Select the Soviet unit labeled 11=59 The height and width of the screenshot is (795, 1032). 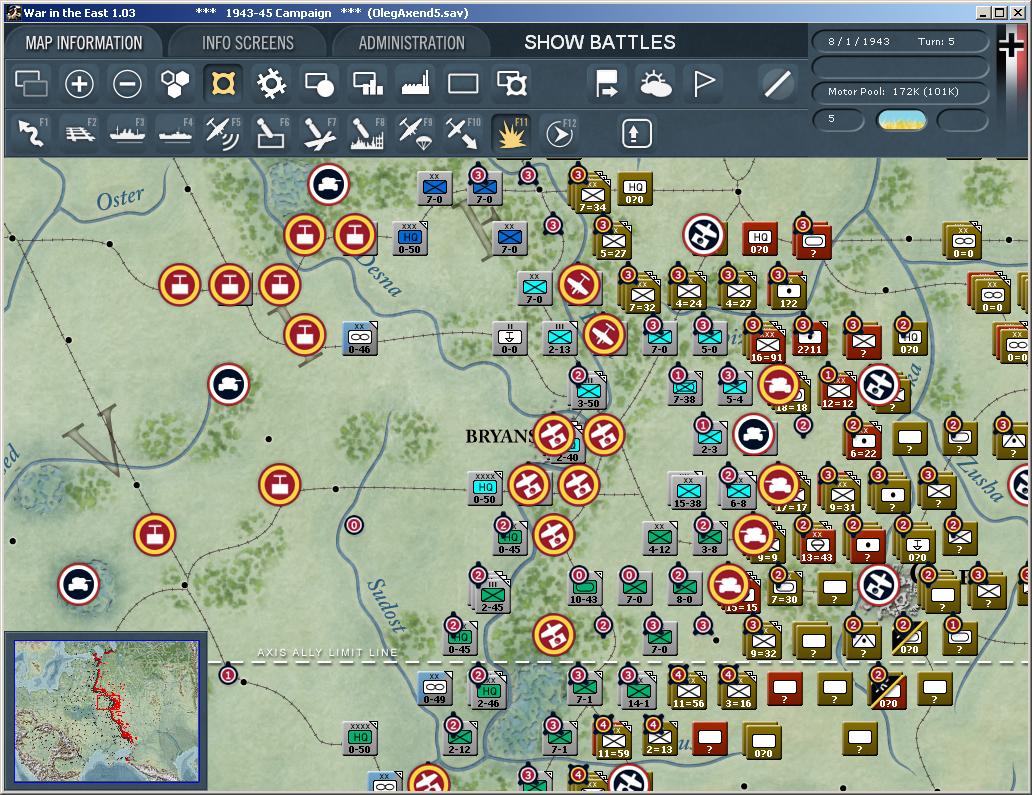pos(614,742)
